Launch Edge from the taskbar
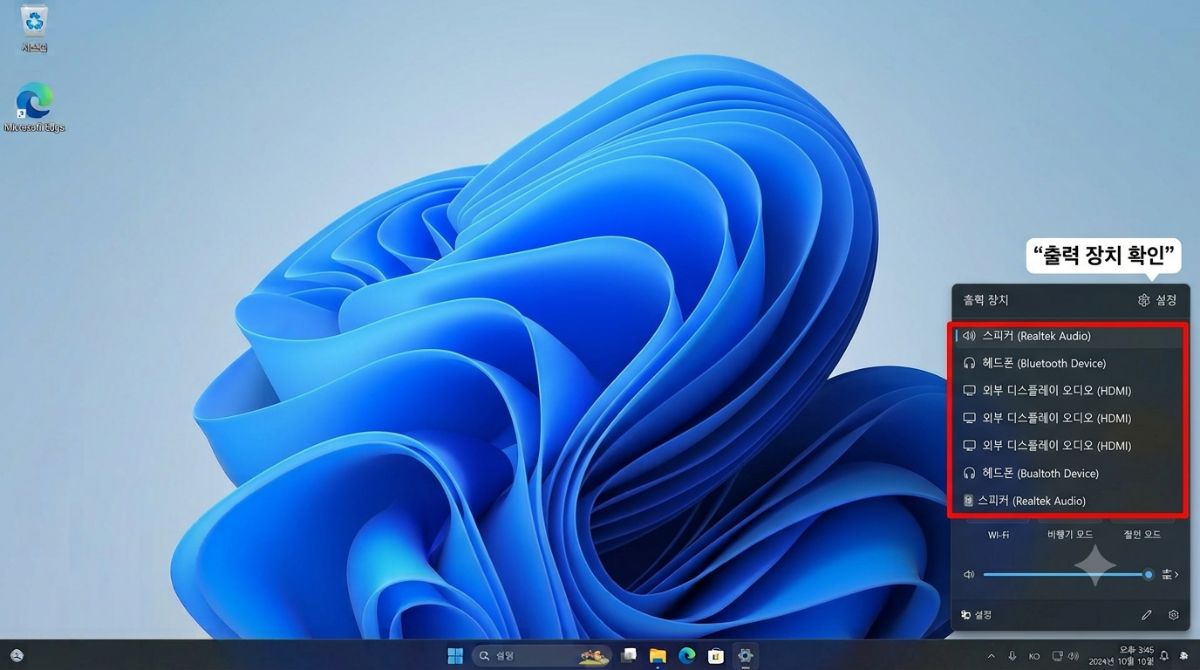 tap(686, 656)
